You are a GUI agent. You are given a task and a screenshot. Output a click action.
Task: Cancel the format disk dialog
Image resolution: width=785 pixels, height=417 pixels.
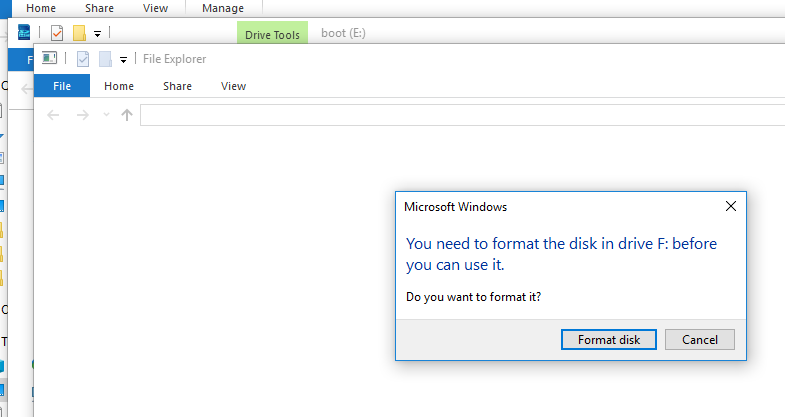tap(699, 340)
